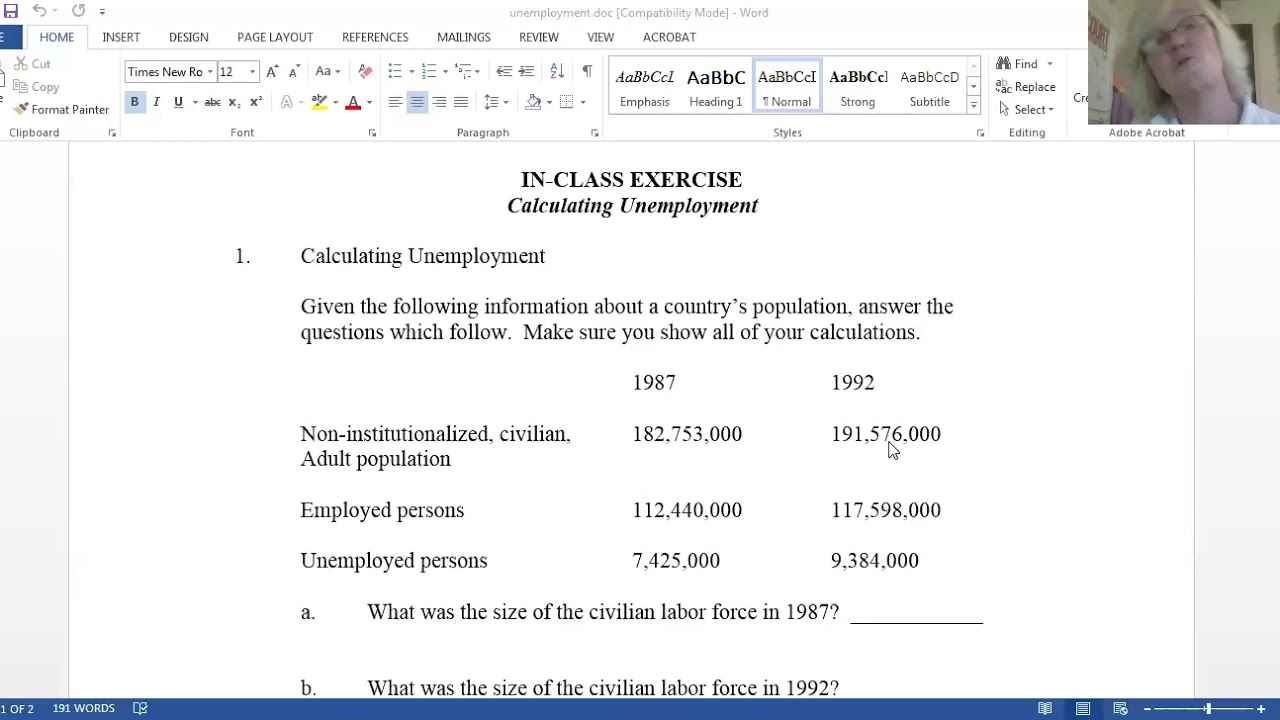Increase paragraph indent
This screenshot has height=720, width=1280.
tap(526, 72)
